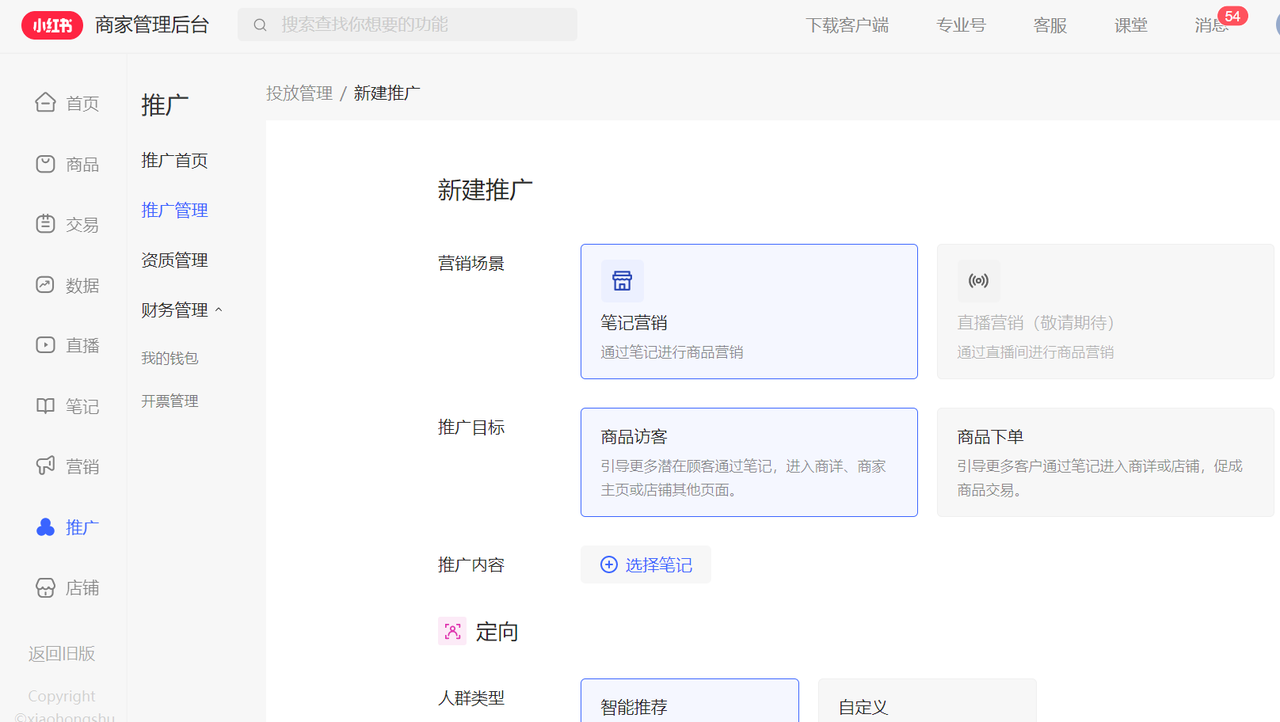
Task: Click 笔记 text in sidebar
Action: pos(83,407)
